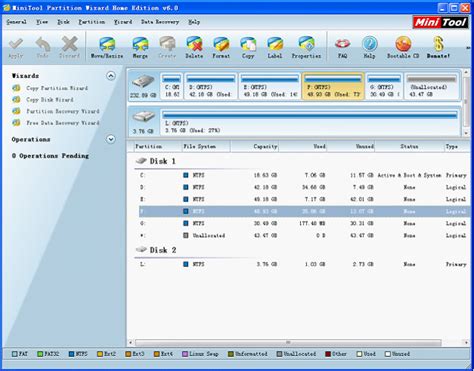
Task: Select the E: NTFS partition block
Action: 269,86
